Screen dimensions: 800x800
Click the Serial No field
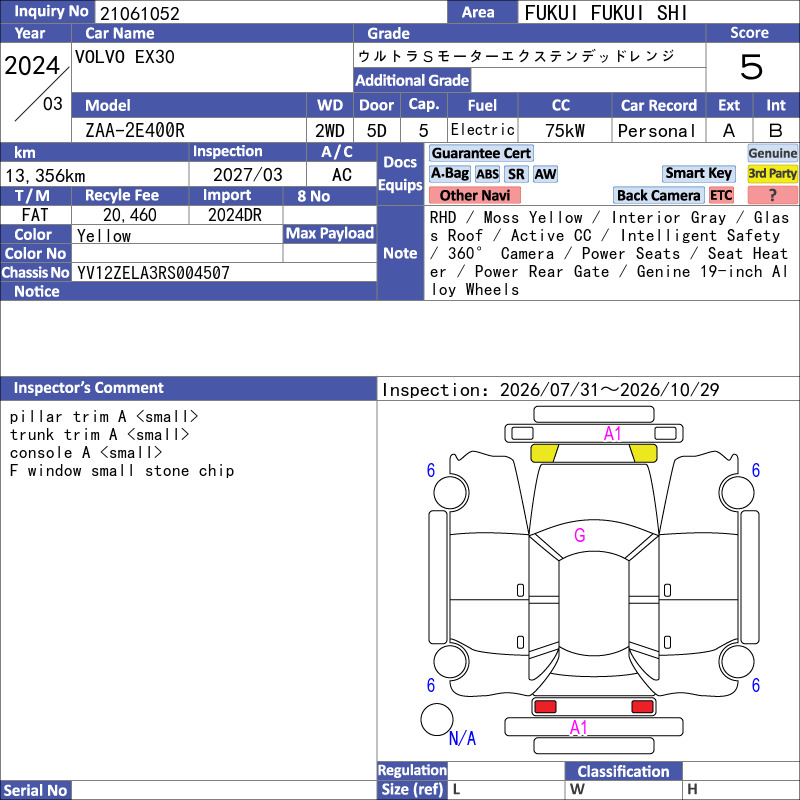pos(224,790)
